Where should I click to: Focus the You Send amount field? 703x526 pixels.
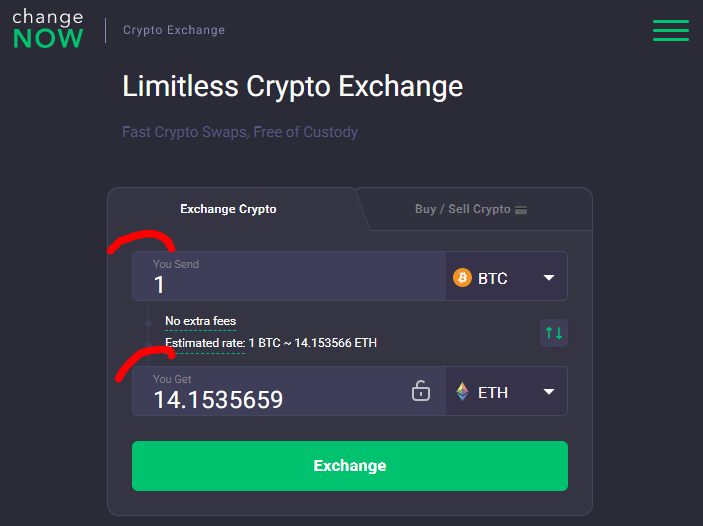tap(289, 276)
